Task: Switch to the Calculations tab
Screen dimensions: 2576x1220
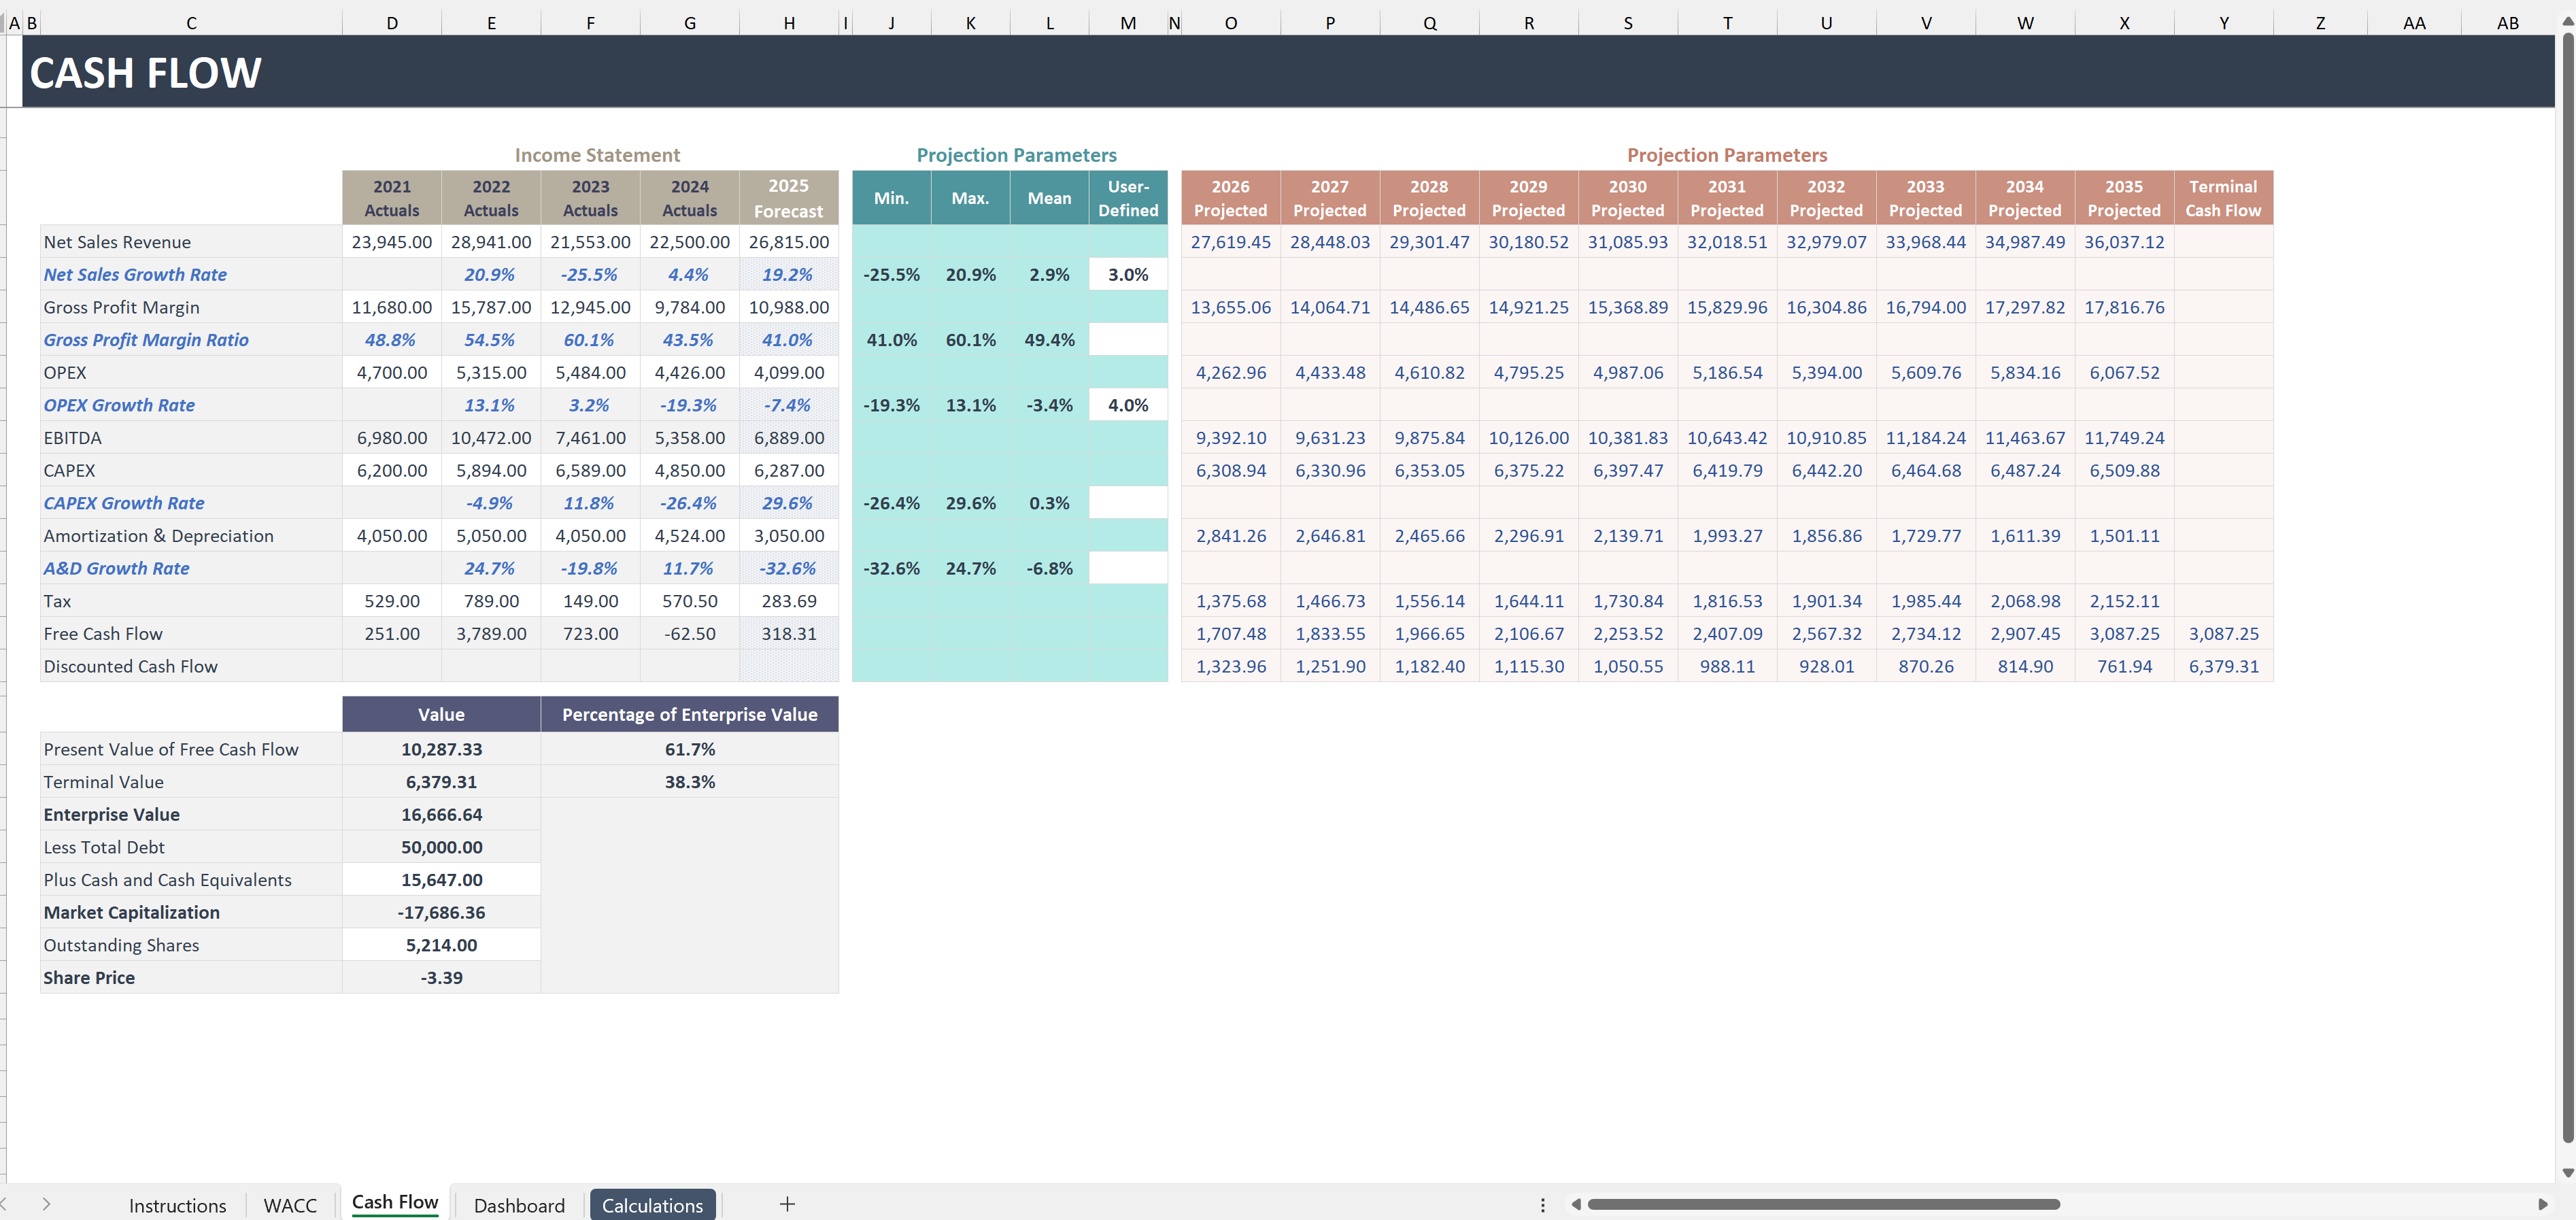Action: tap(652, 1204)
